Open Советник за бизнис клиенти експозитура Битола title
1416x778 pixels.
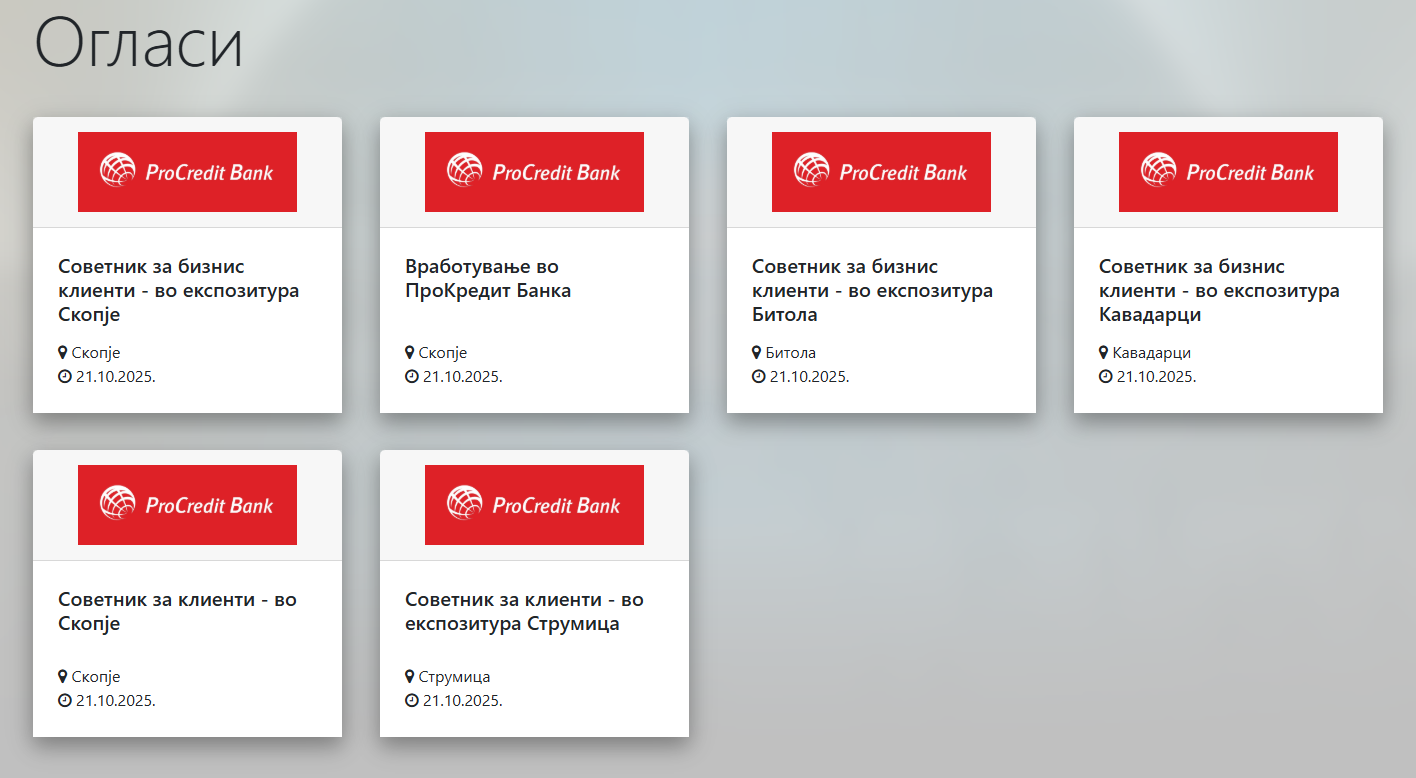(x=872, y=290)
